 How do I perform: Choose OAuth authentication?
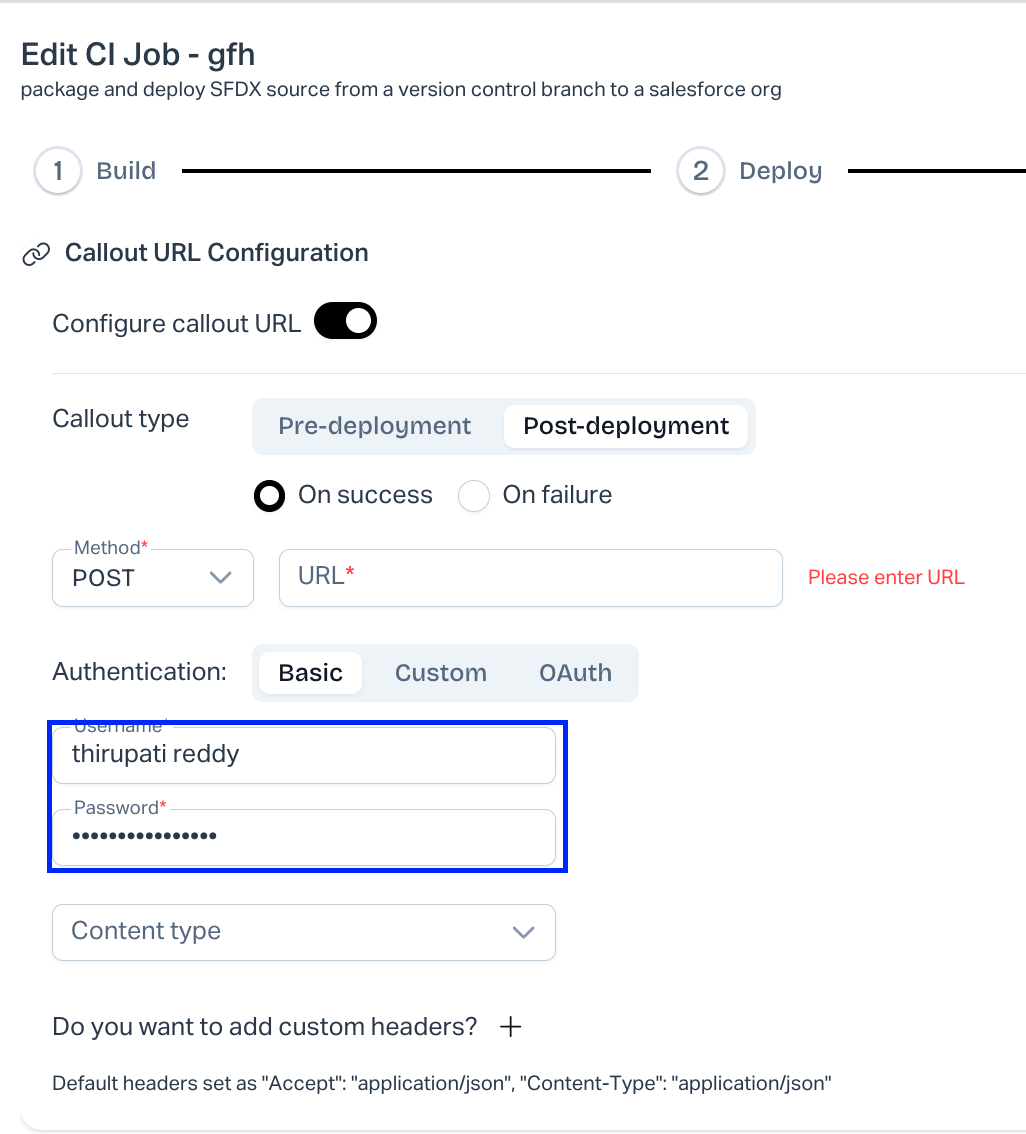[x=575, y=673]
